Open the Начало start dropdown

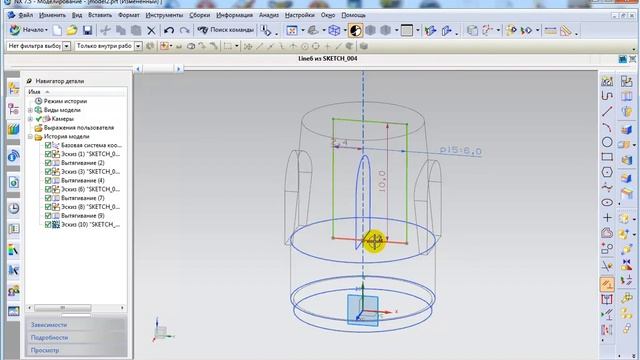(x=28, y=30)
